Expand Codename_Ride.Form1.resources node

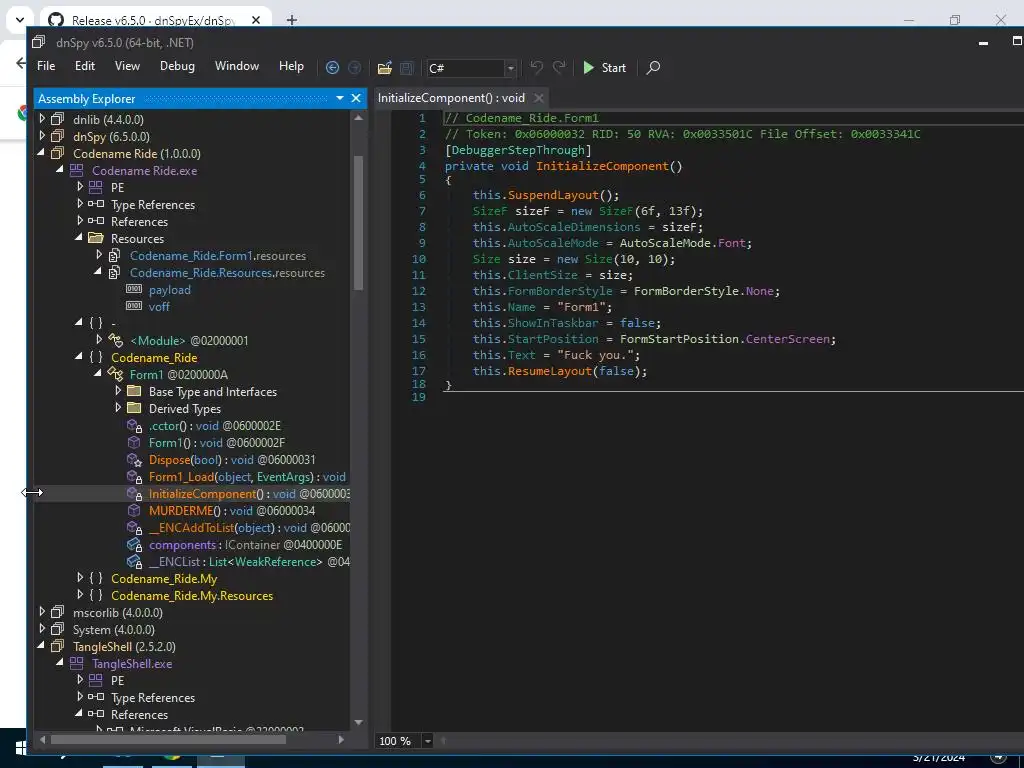99,255
